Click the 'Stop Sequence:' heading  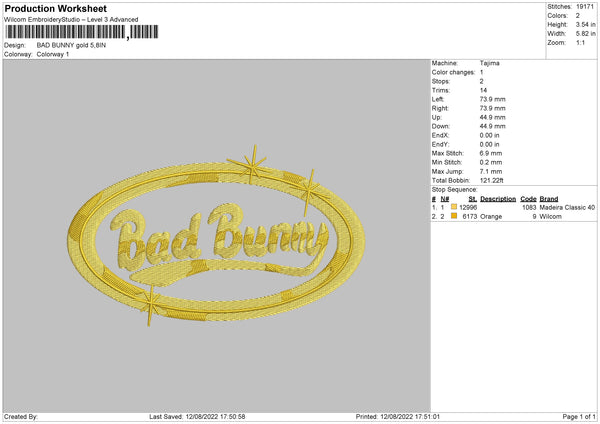tap(455, 190)
